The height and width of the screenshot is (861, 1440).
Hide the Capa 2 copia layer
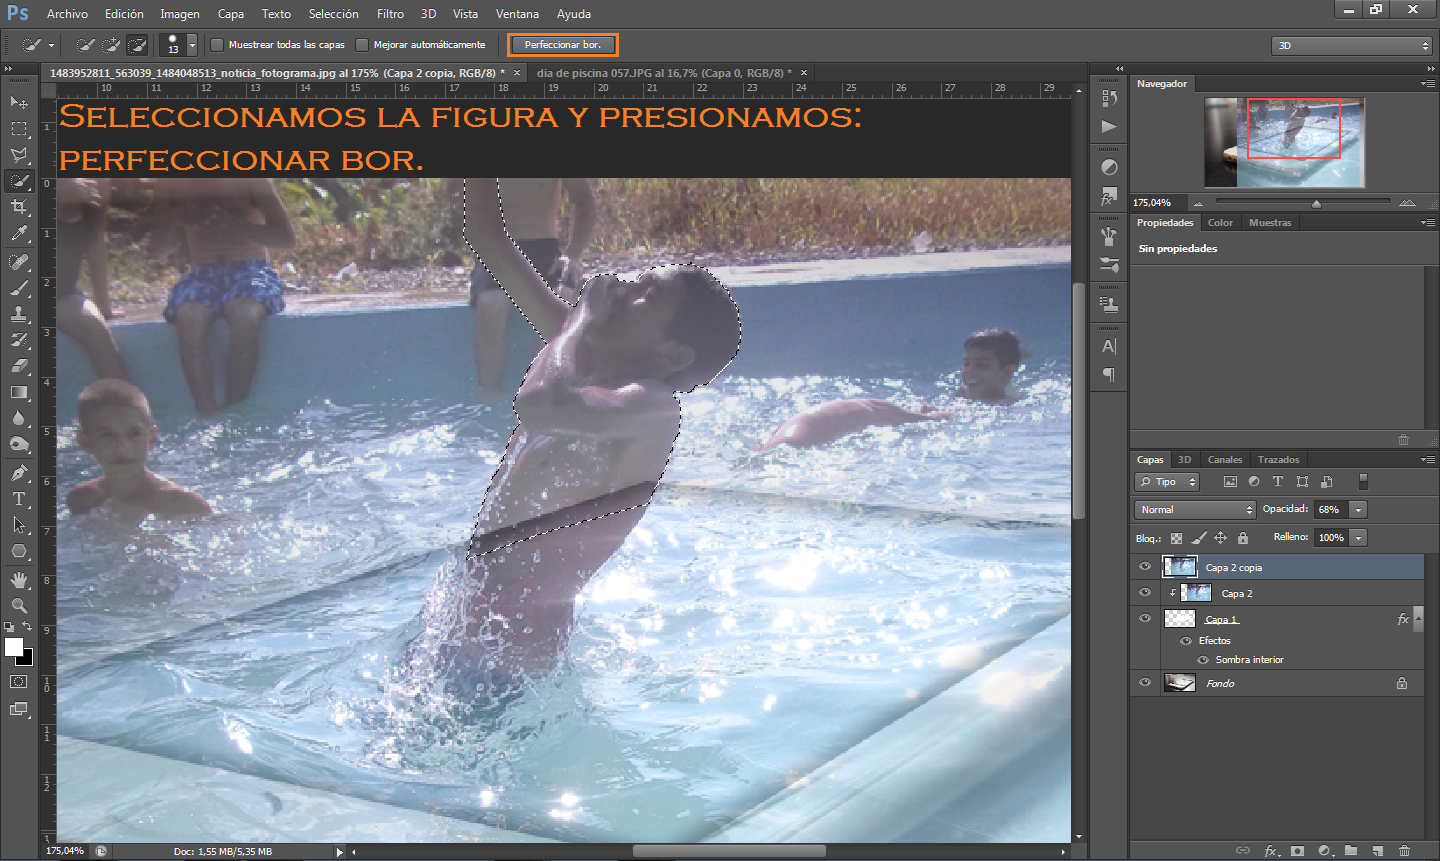click(1145, 567)
